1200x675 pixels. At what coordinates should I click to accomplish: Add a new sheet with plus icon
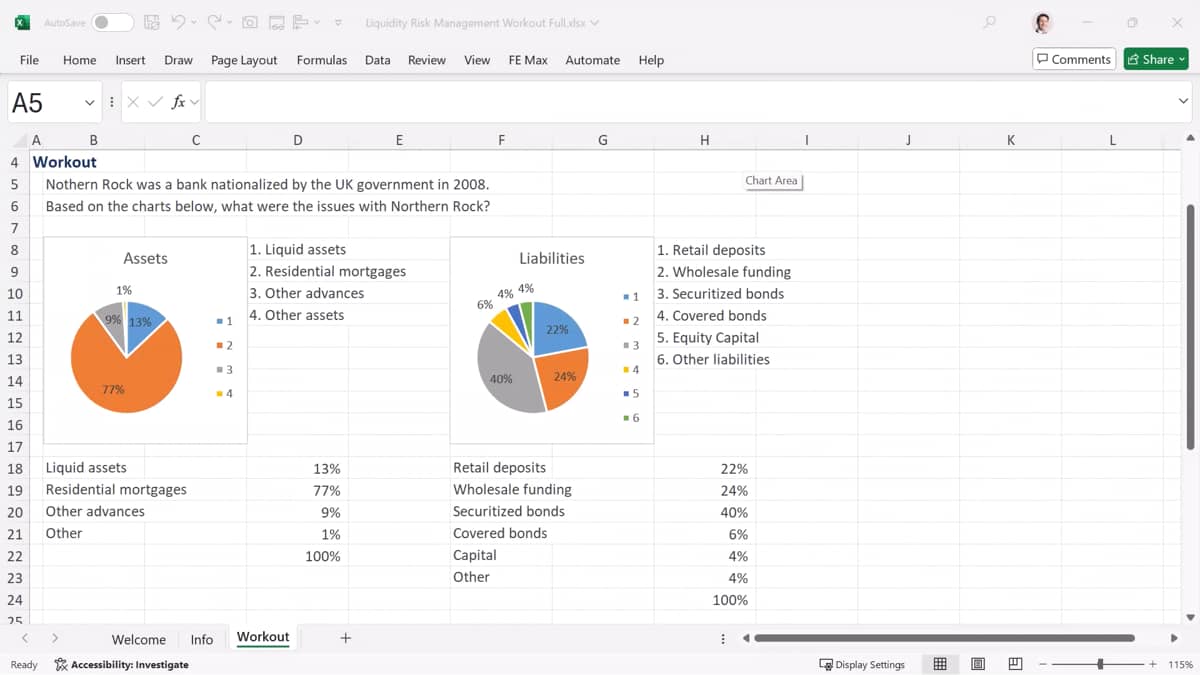tap(345, 638)
